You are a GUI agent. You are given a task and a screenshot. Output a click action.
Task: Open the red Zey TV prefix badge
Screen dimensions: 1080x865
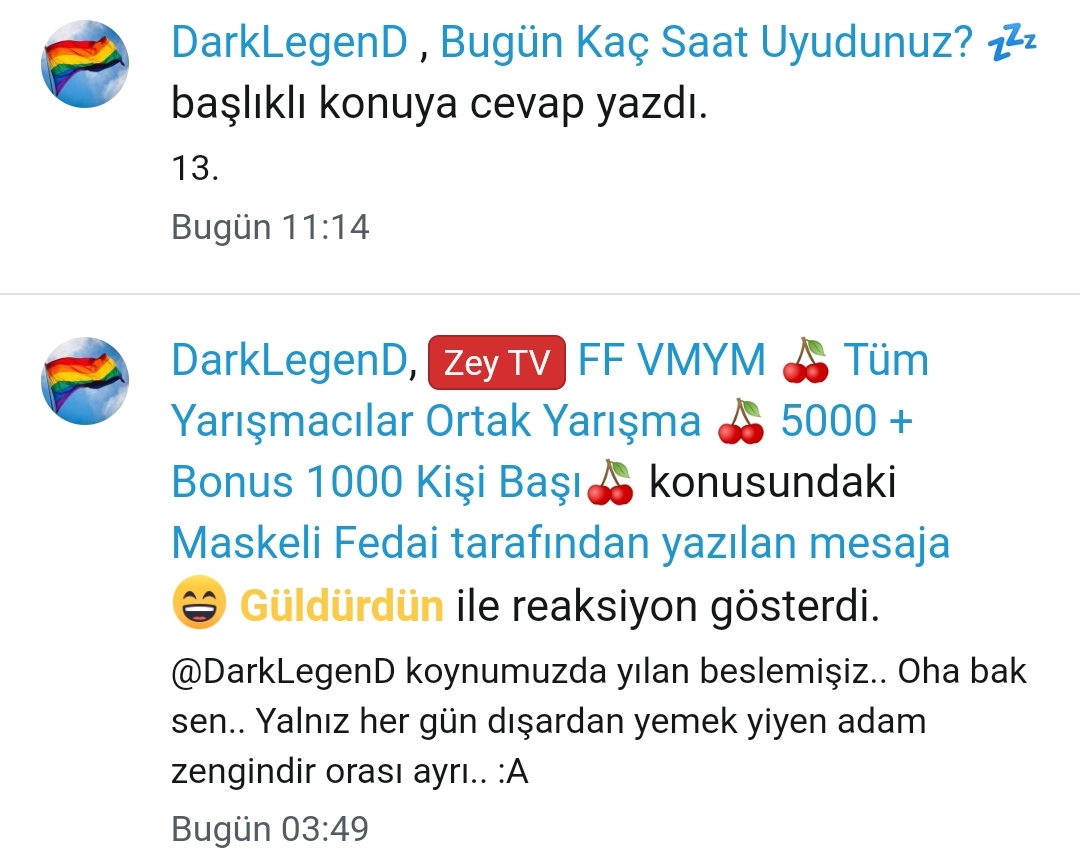(497, 362)
